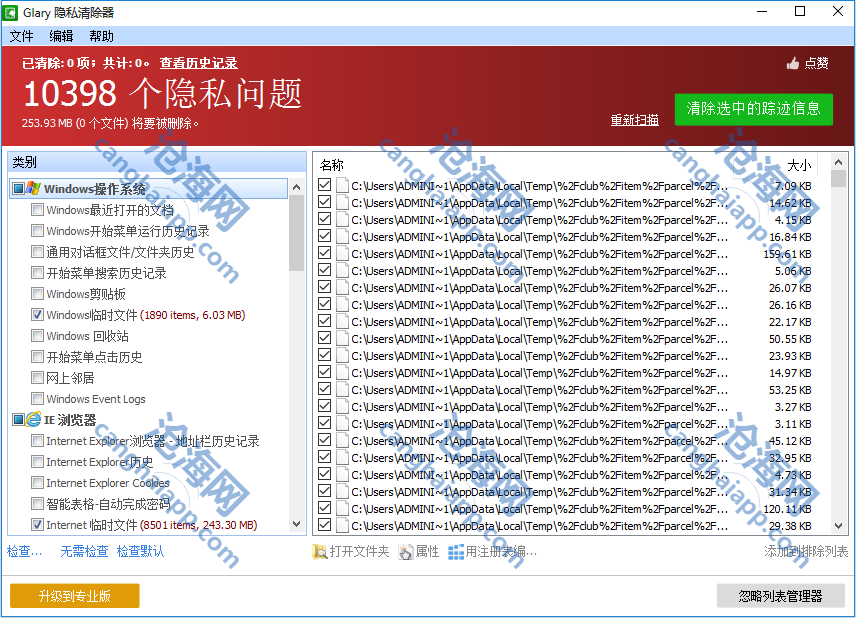Click the file icon in the 50.55 KB row
The image size is (856, 618).
(342, 338)
